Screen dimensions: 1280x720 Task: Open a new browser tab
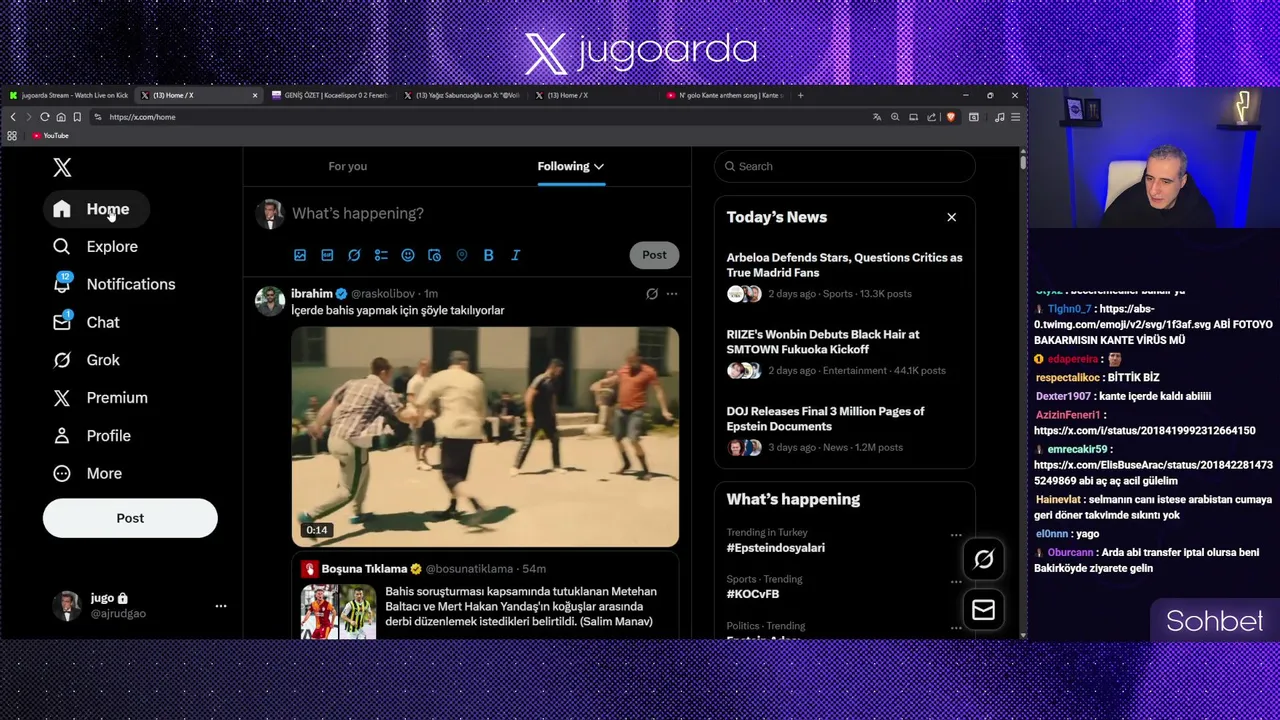pyautogui.click(x=800, y=95)
